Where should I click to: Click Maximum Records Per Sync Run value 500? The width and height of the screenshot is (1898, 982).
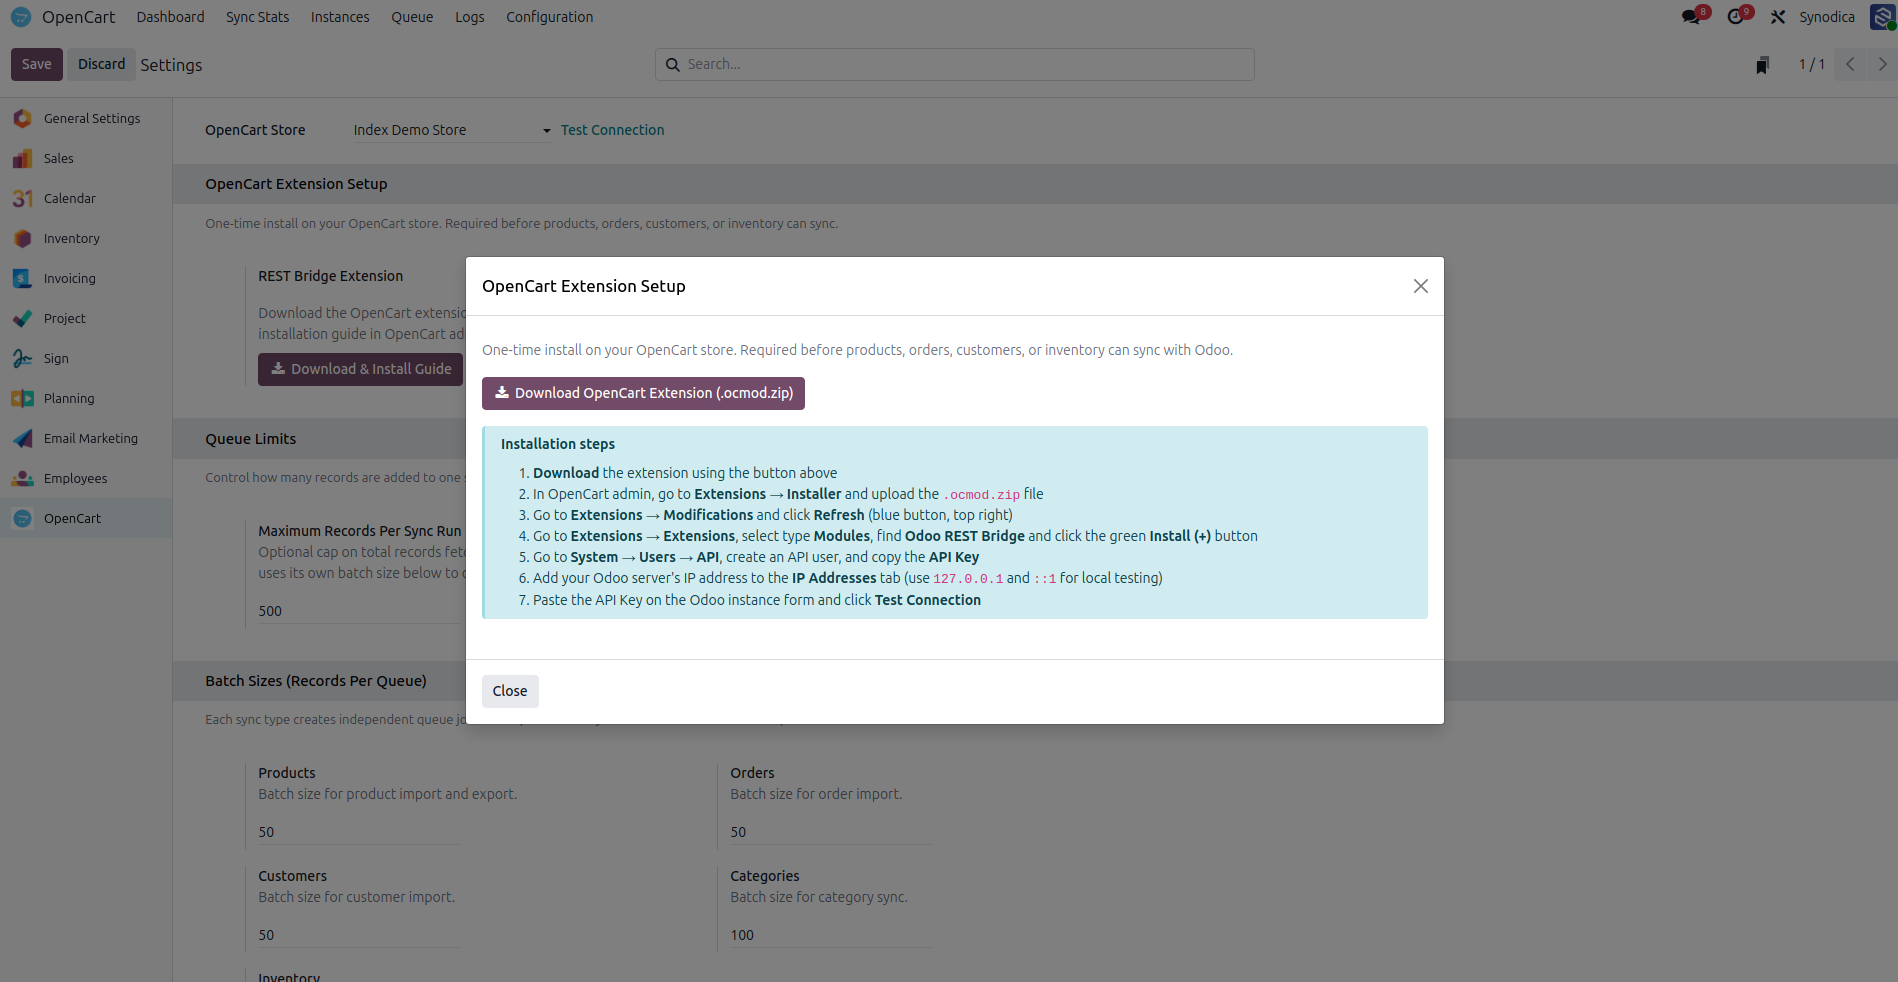pos(270,611)
